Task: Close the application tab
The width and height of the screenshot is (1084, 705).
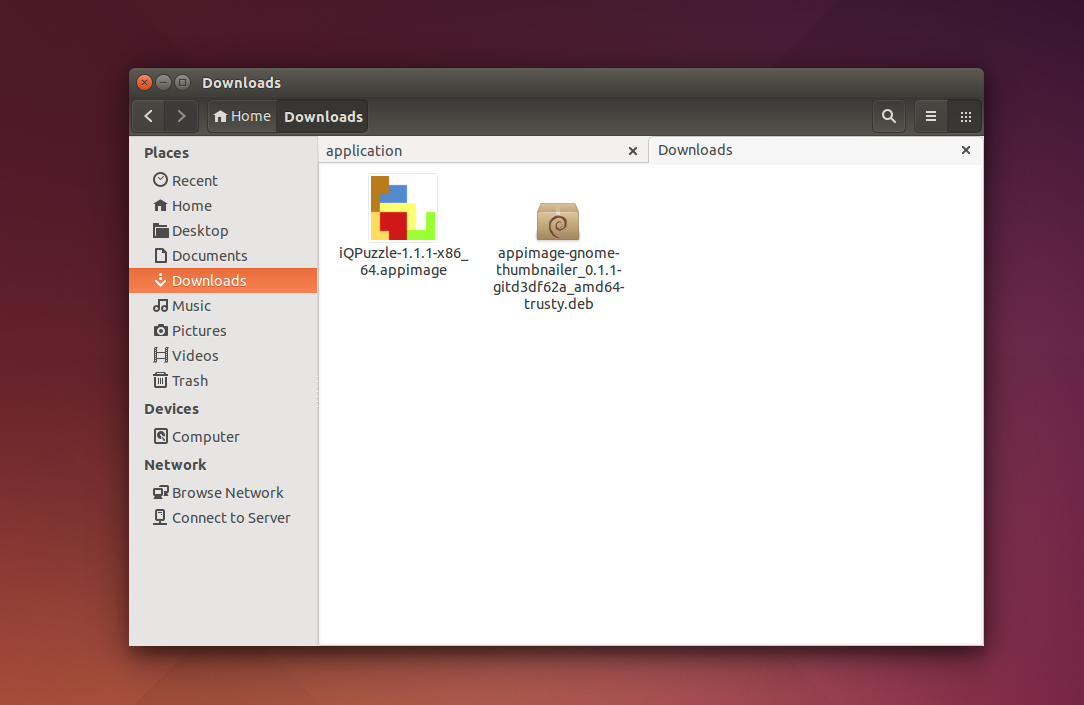Action: pos(633,151)
